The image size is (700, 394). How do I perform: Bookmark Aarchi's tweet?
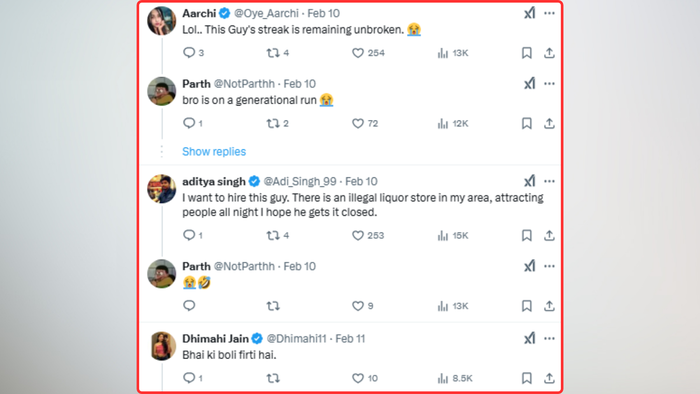527,53
